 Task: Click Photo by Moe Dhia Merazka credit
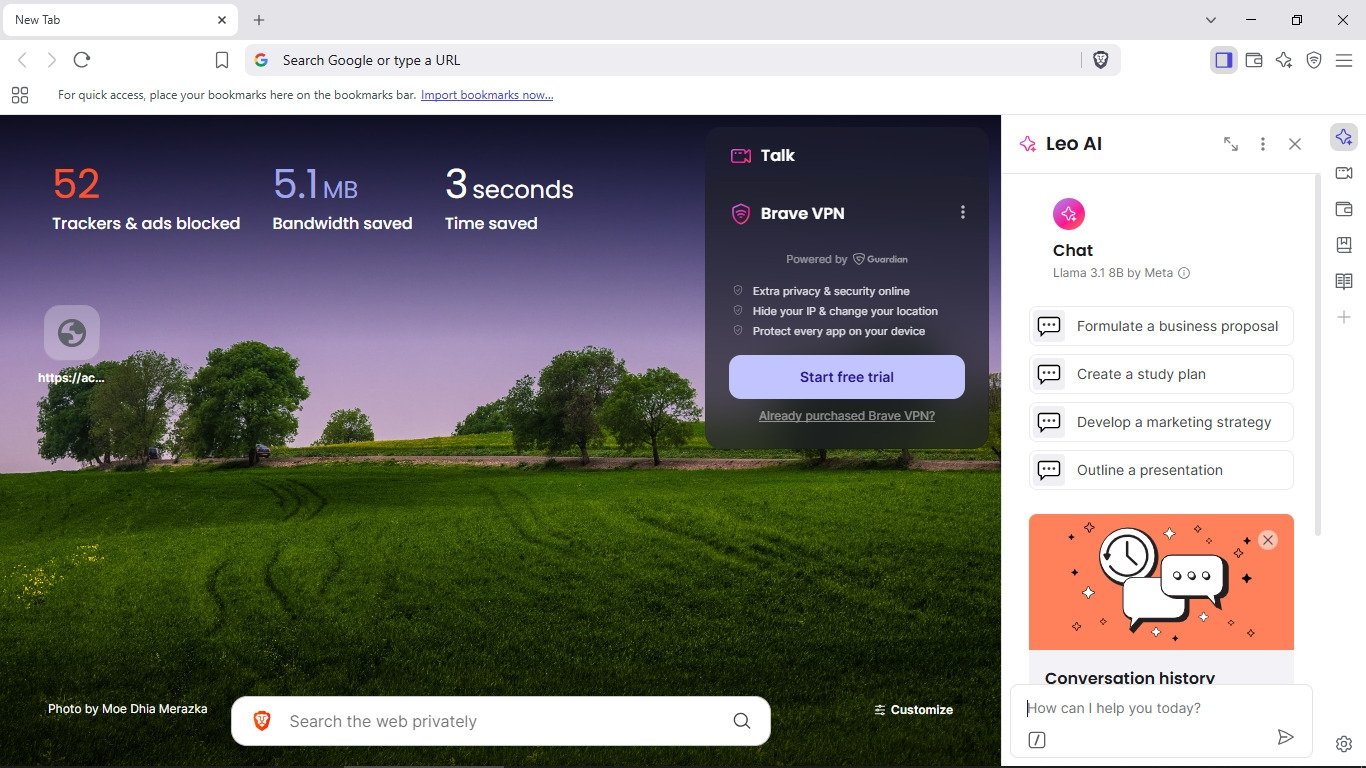128,709
